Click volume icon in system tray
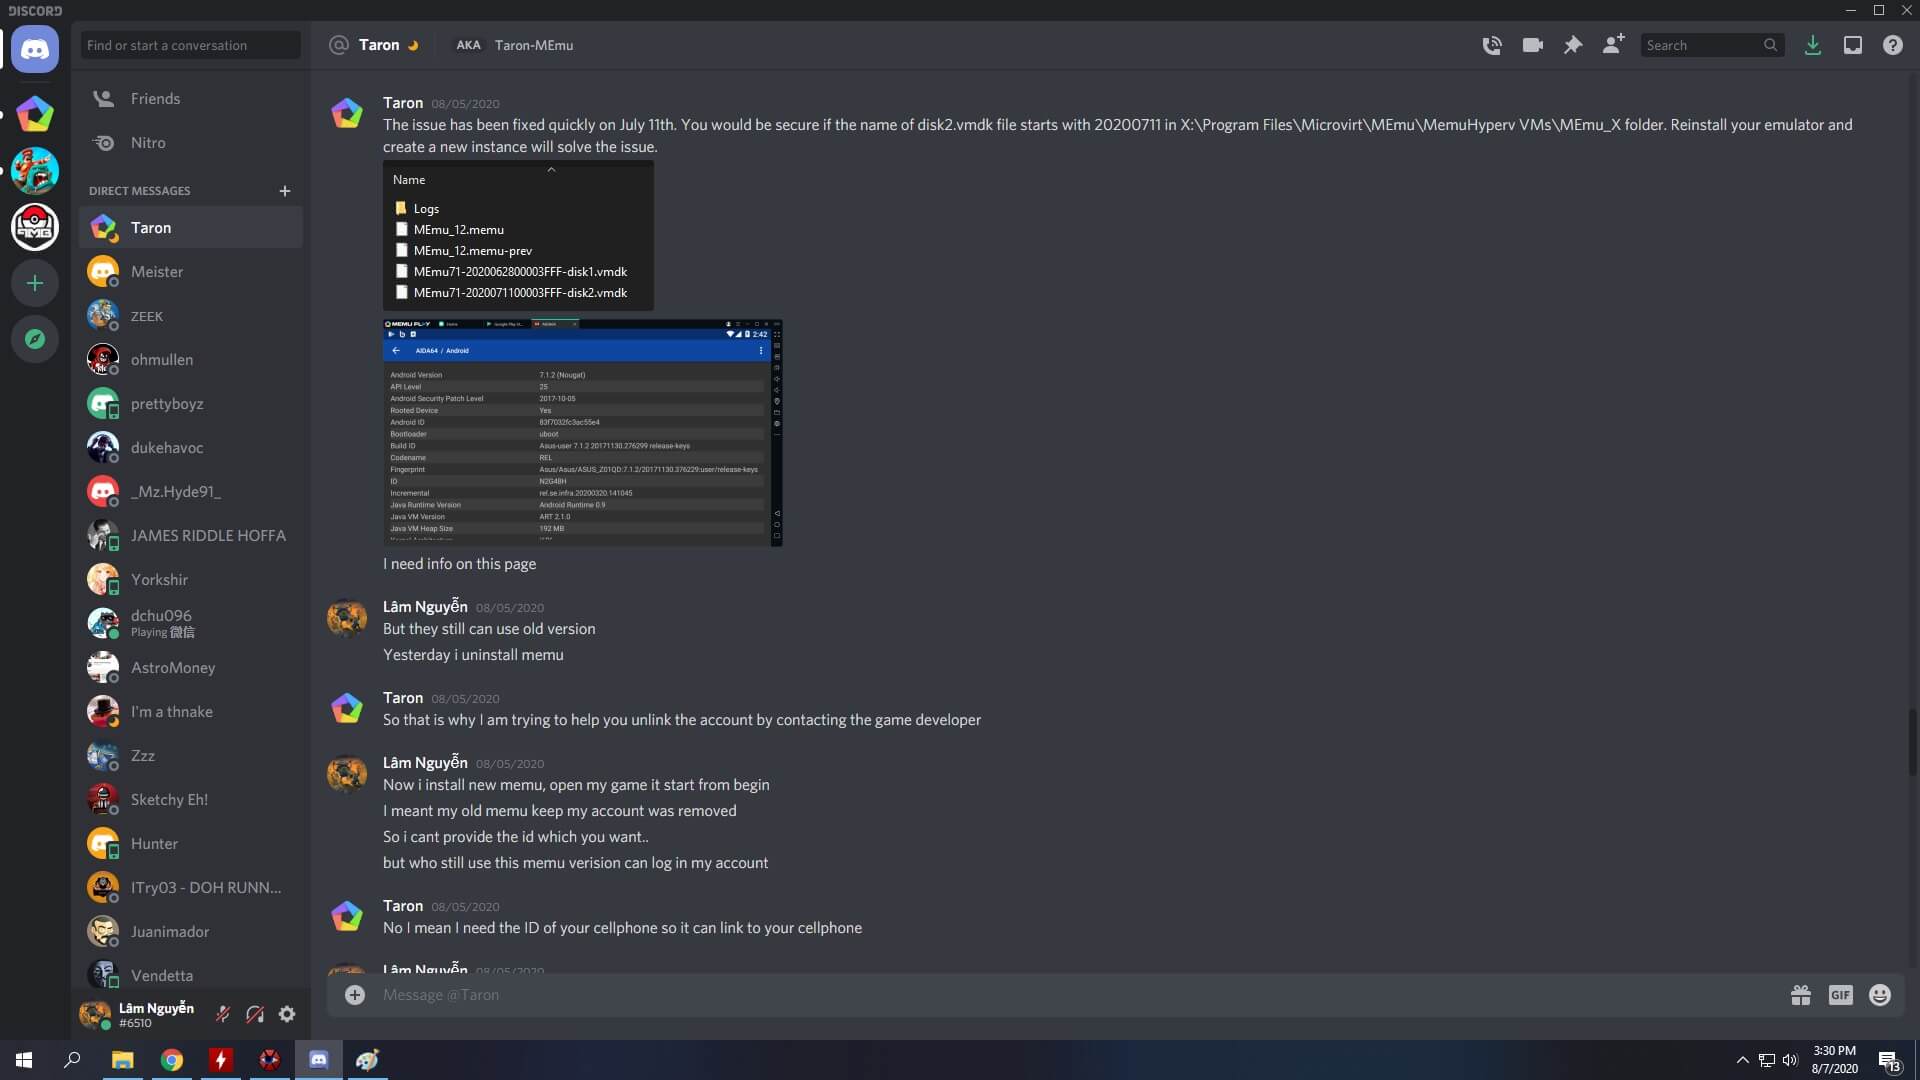 [1790, 1060]
